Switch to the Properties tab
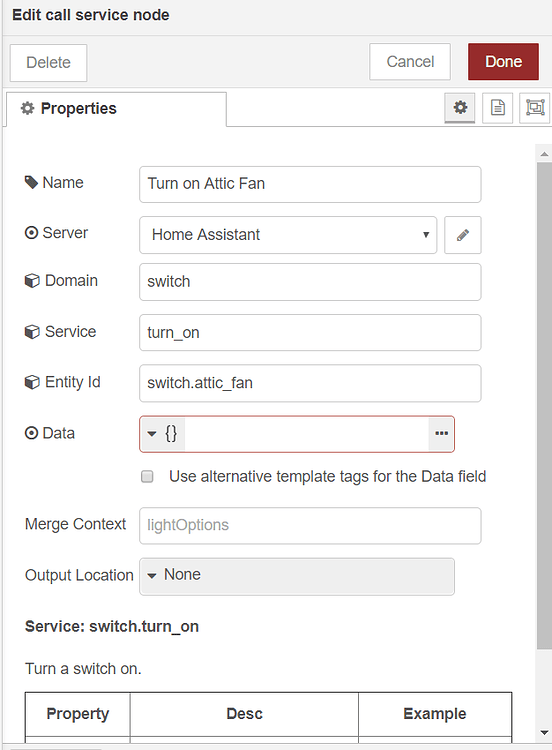This screenshot has width=552, height=750. click(116, 109)
